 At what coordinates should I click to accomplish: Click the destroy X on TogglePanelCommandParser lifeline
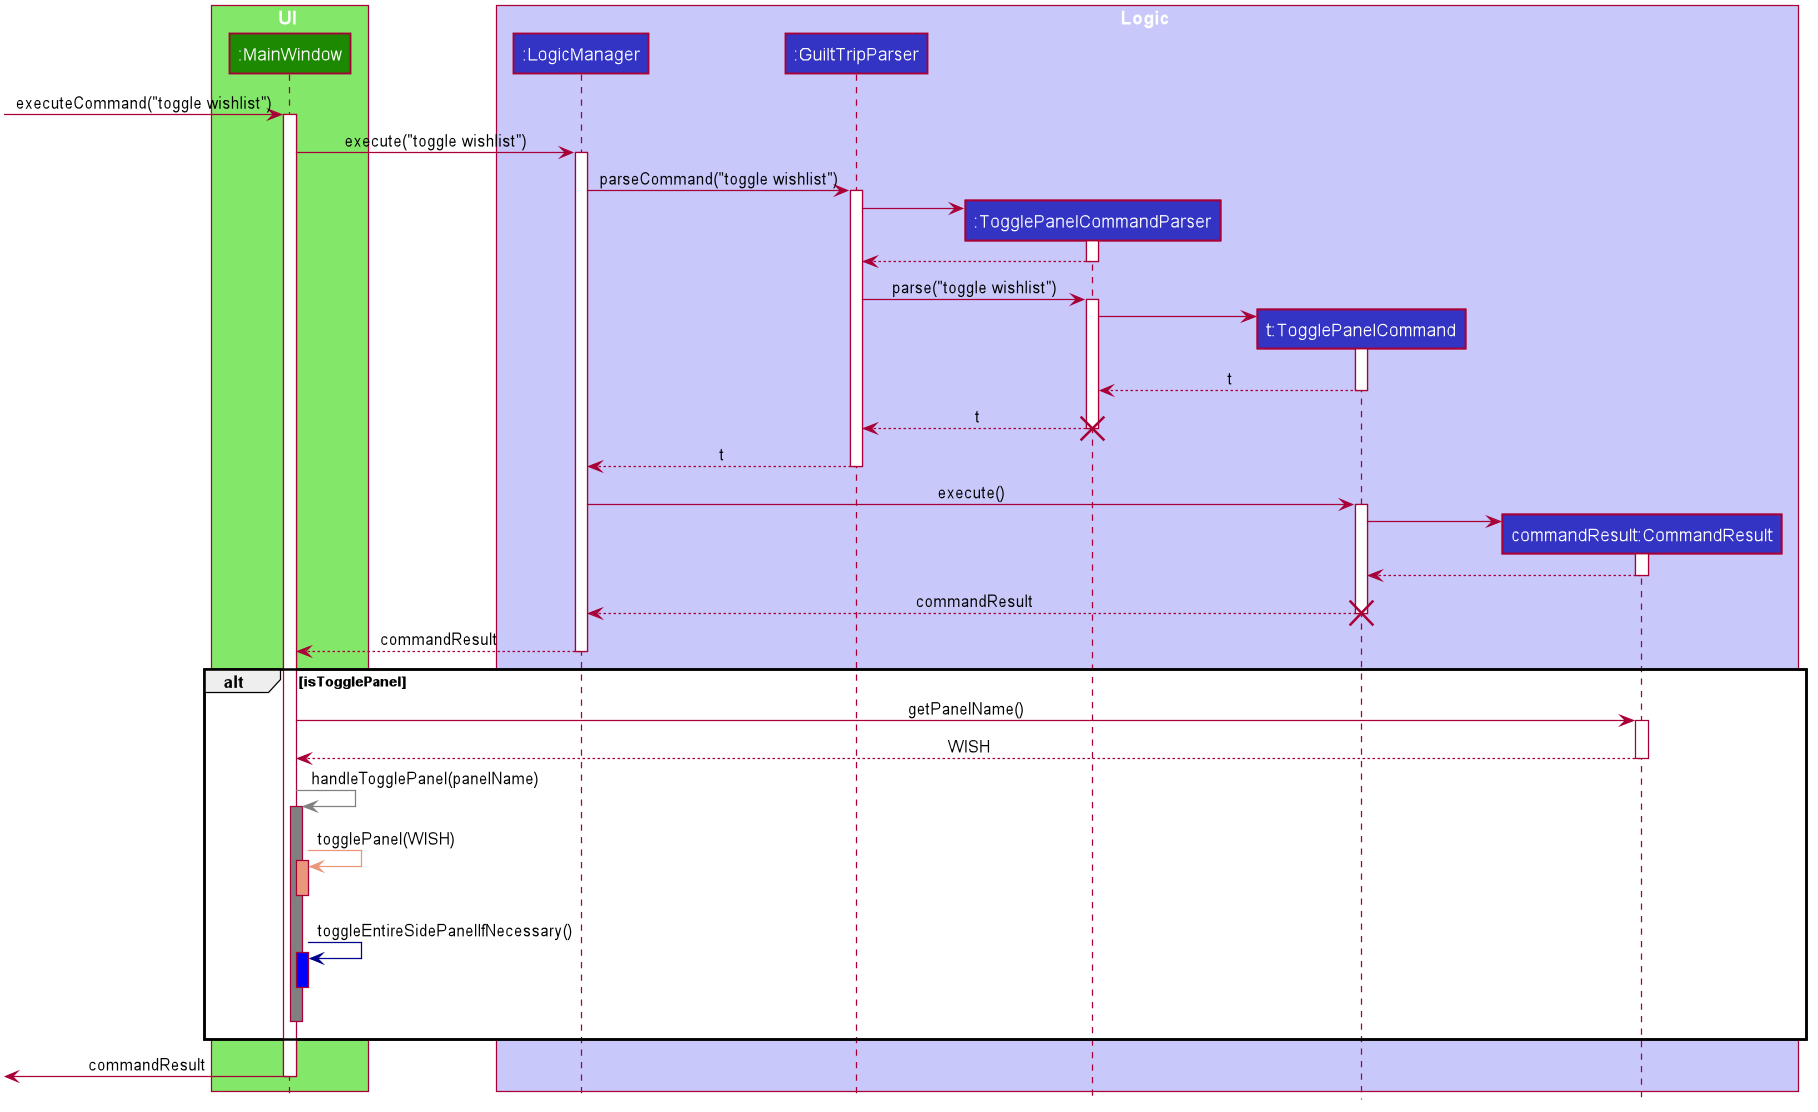1092,429
